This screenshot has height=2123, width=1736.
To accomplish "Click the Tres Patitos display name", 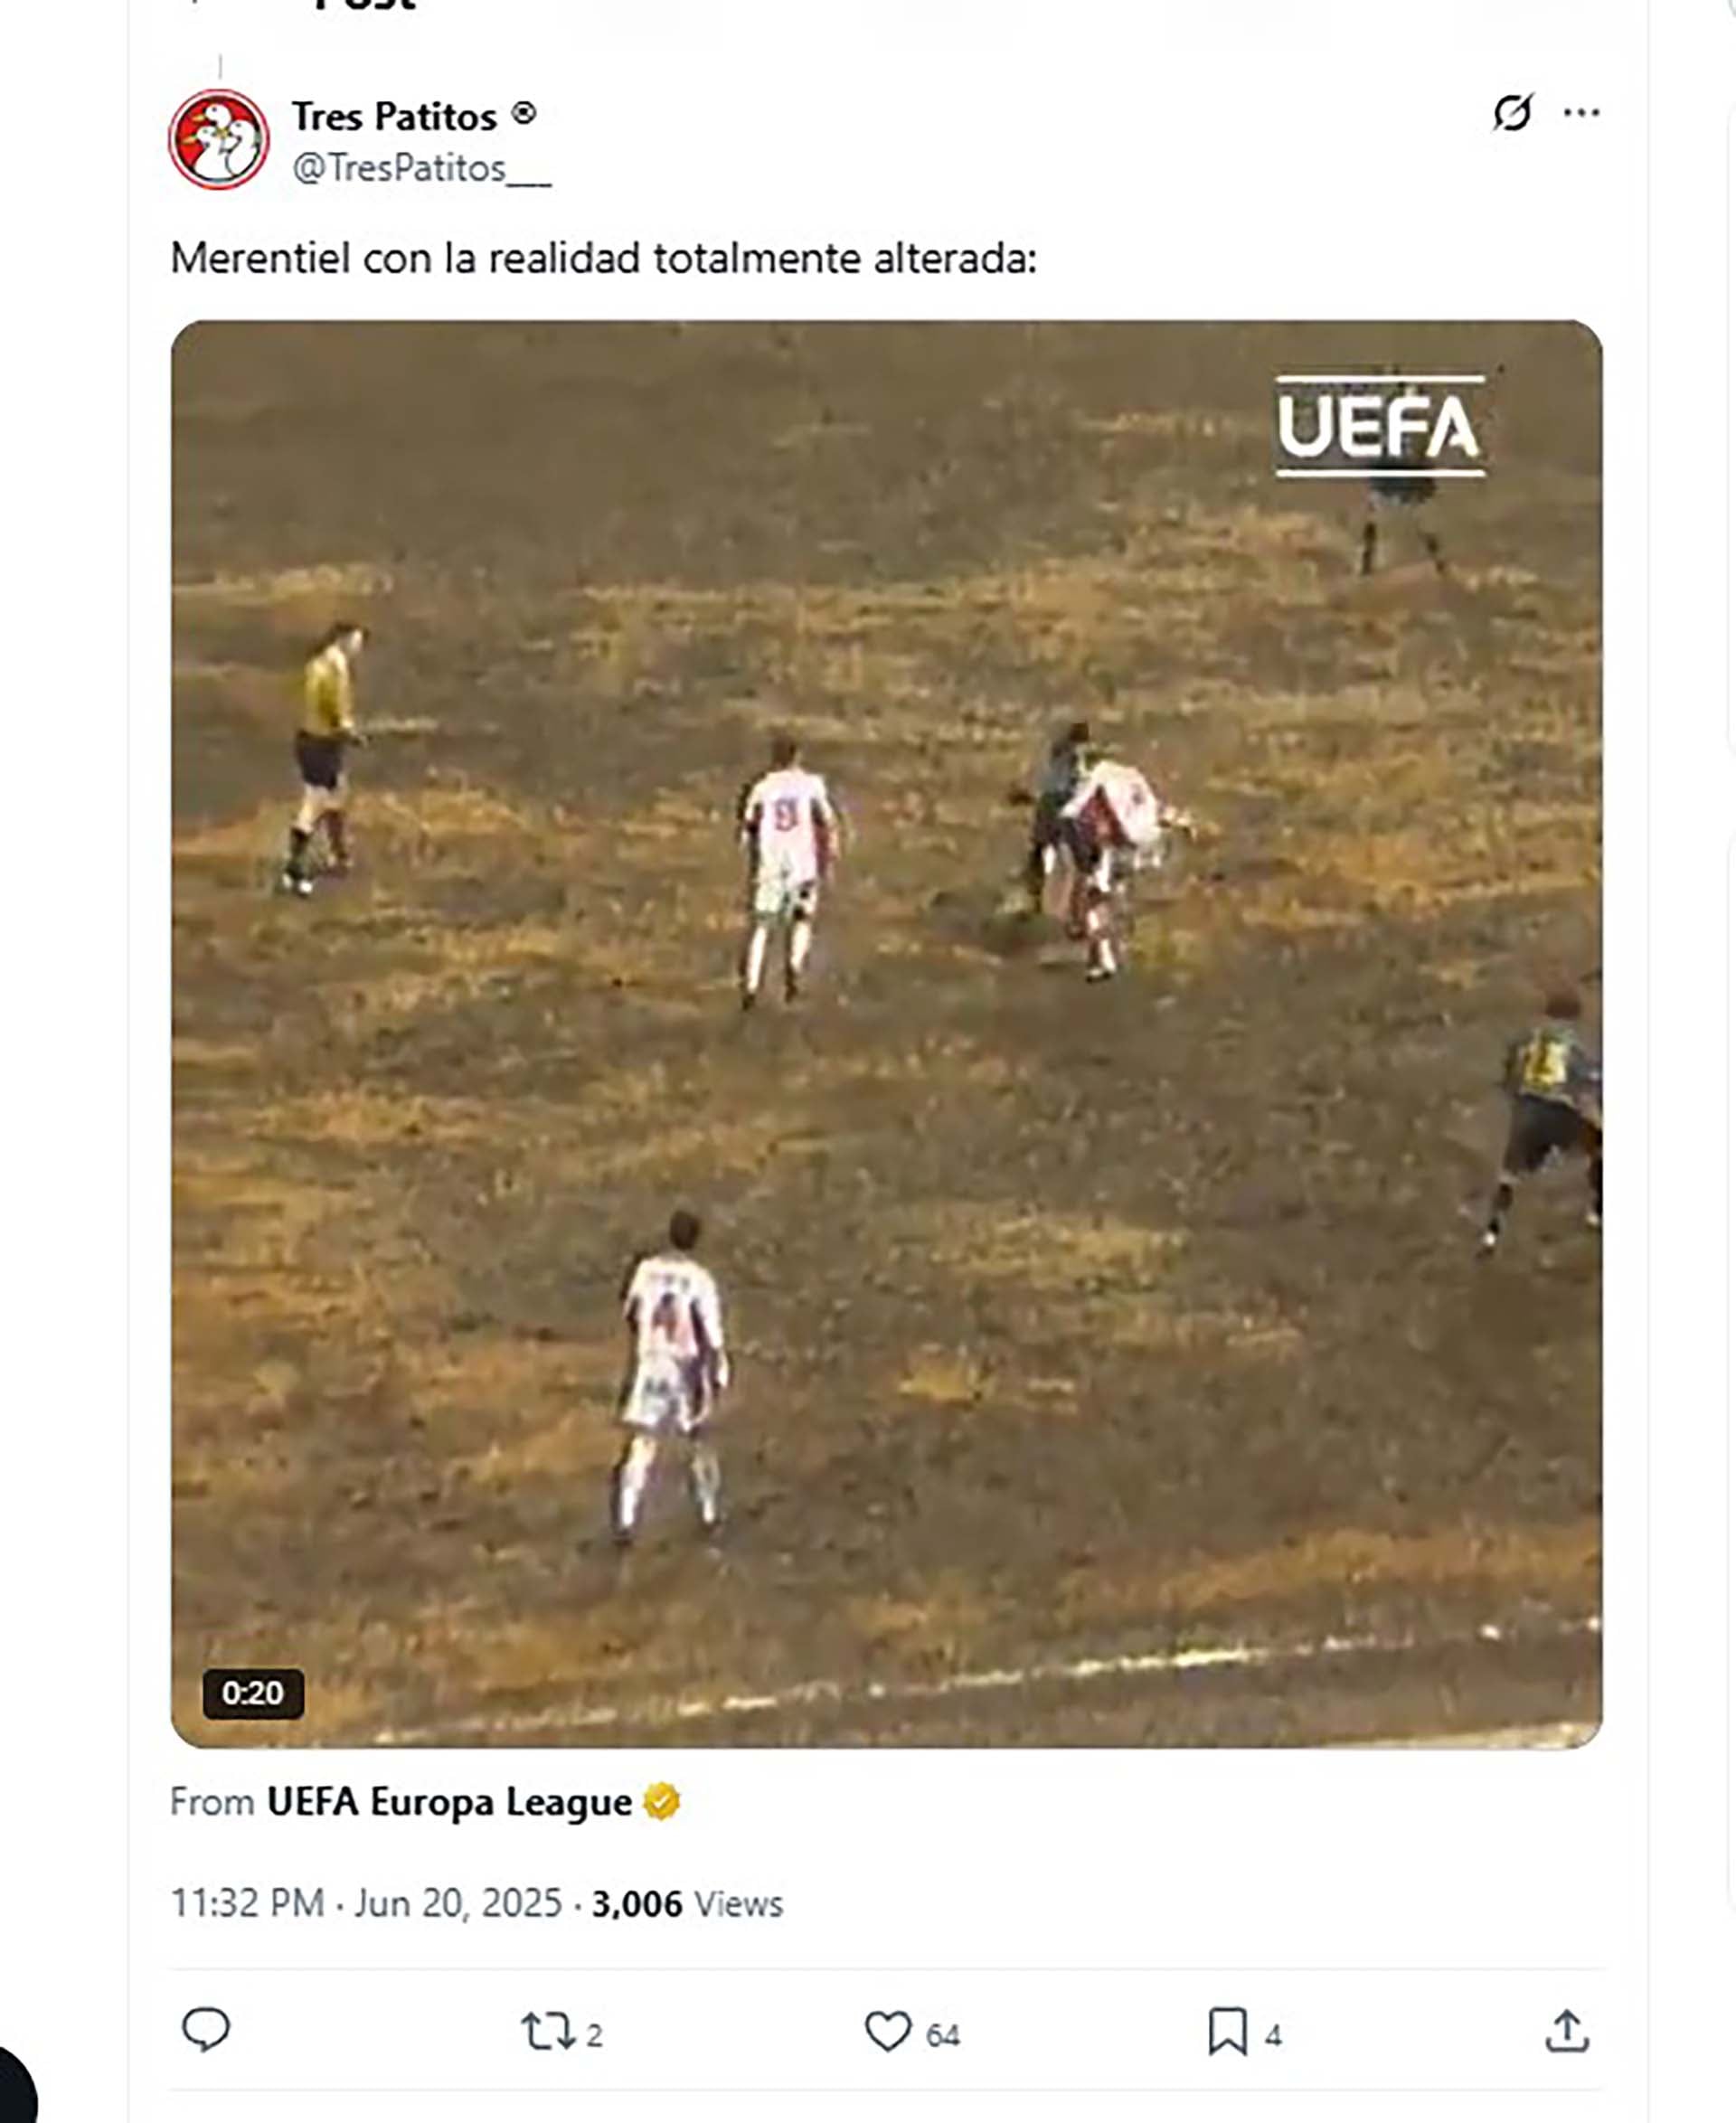I will click(x=394, y=117).
